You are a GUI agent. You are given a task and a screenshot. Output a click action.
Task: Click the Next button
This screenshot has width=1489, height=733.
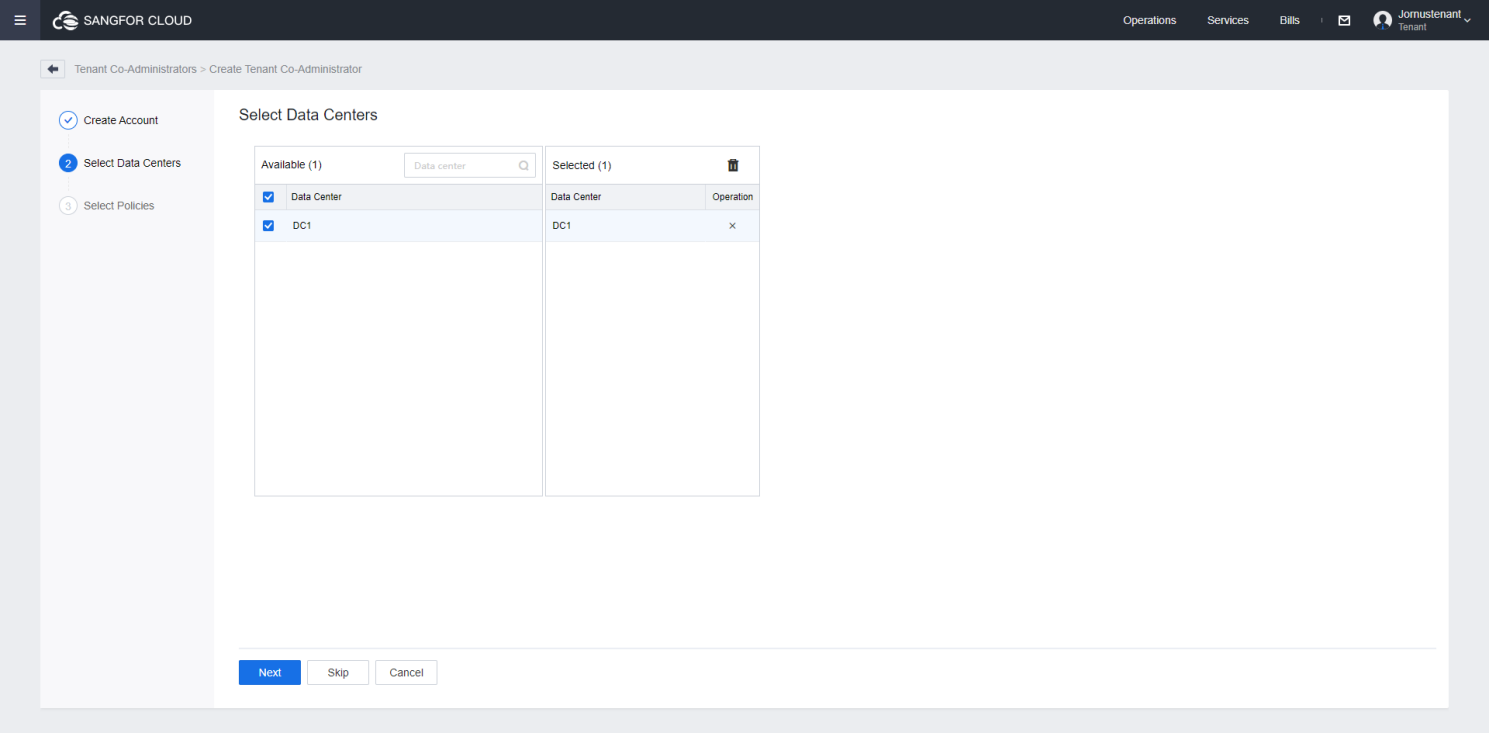(x=270, y=672)
